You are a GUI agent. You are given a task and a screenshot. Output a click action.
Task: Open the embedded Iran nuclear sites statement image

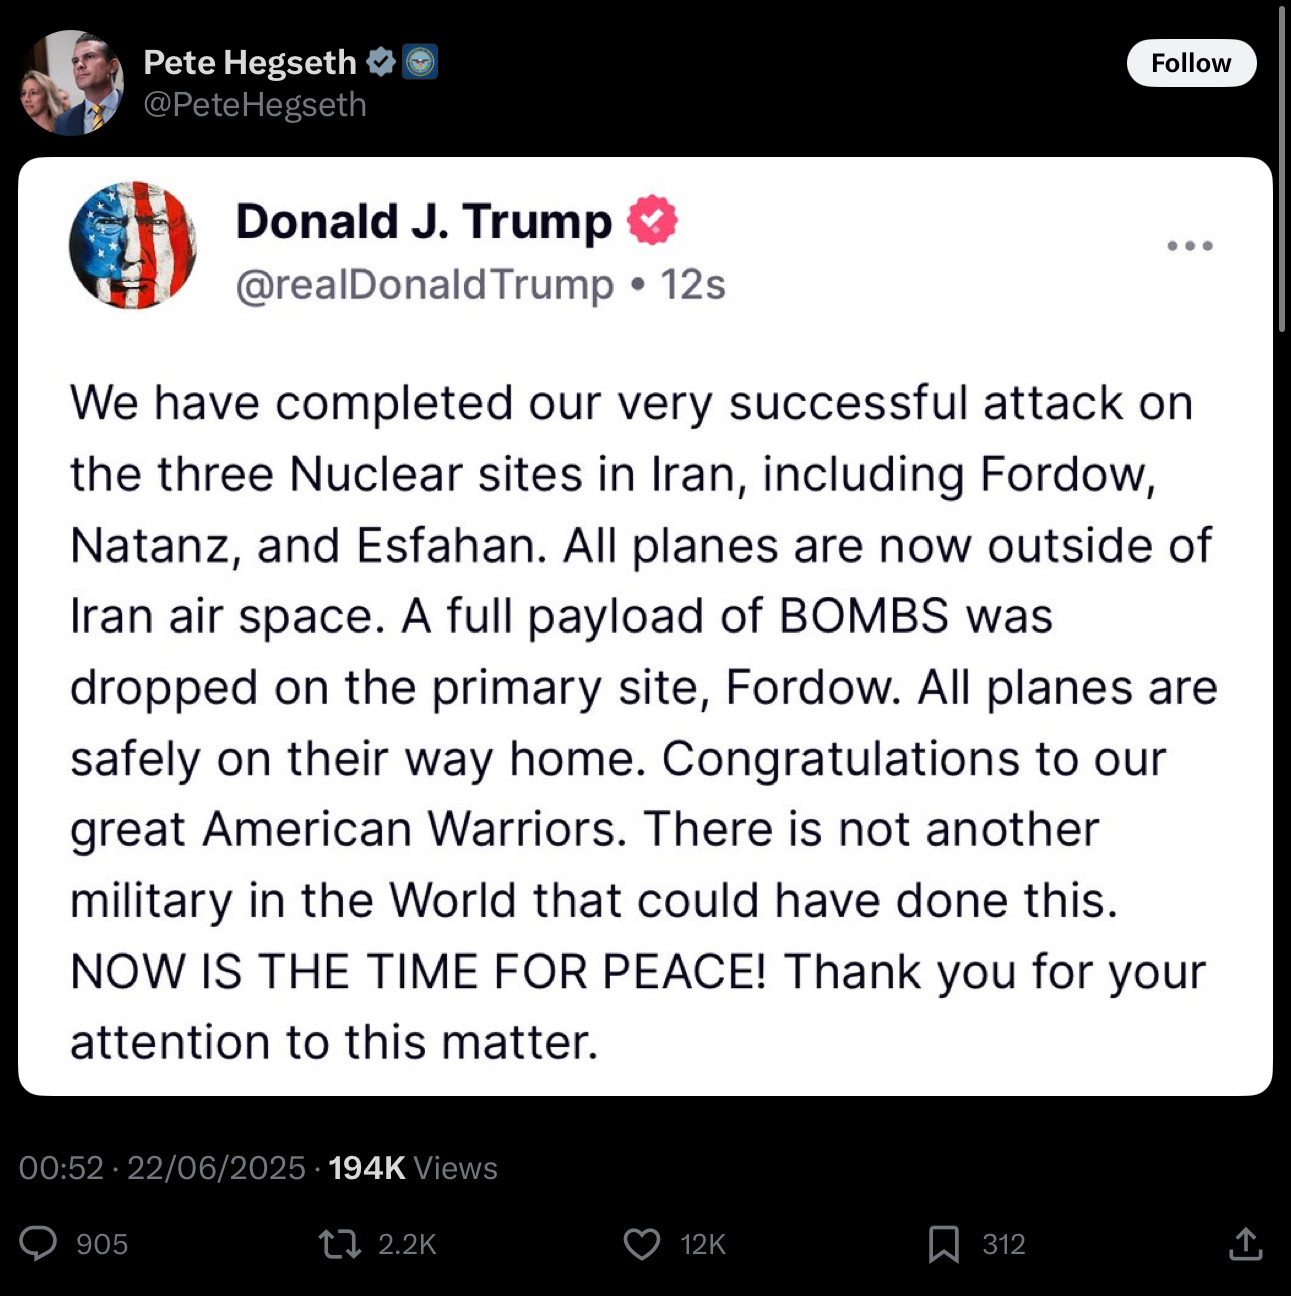(x=645, y=626)
